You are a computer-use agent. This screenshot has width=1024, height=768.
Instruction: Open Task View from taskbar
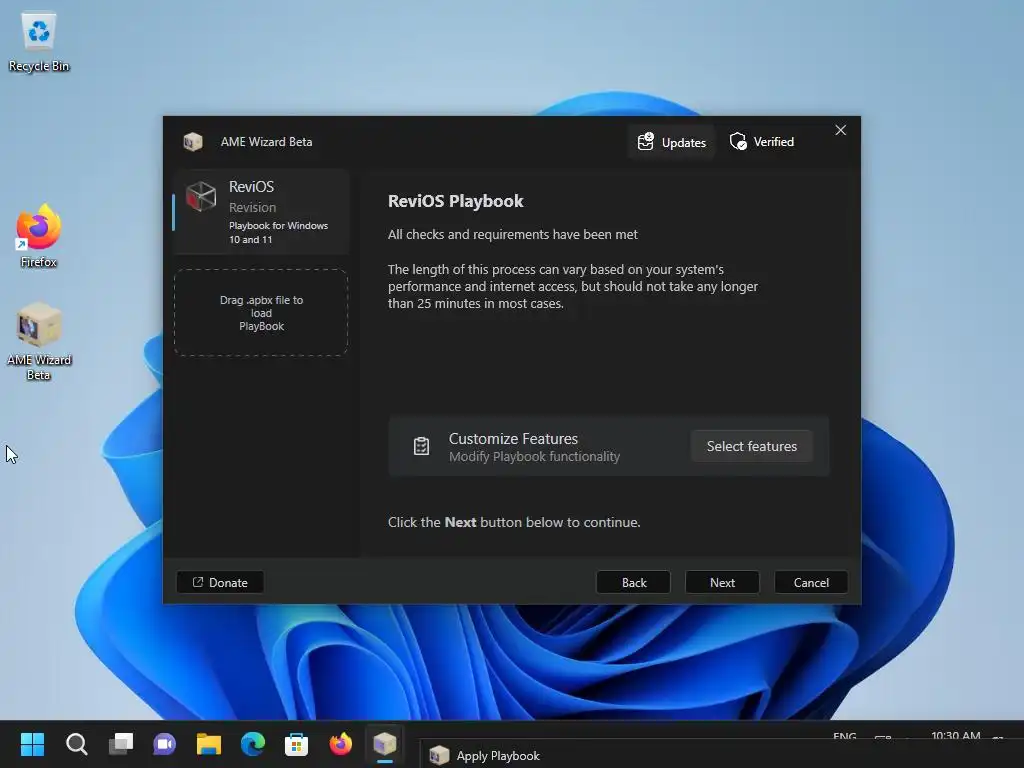point(121,744)
